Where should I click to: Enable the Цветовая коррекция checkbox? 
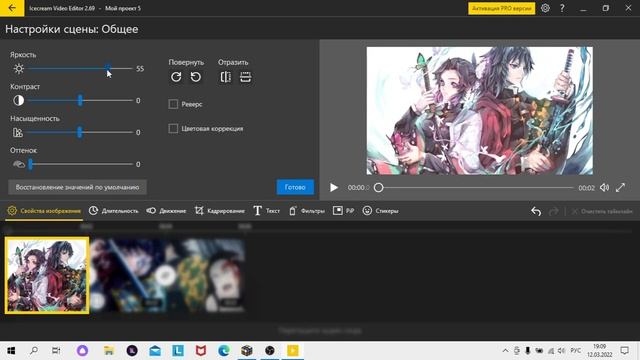pyautogui.click(x=173, y=129)
